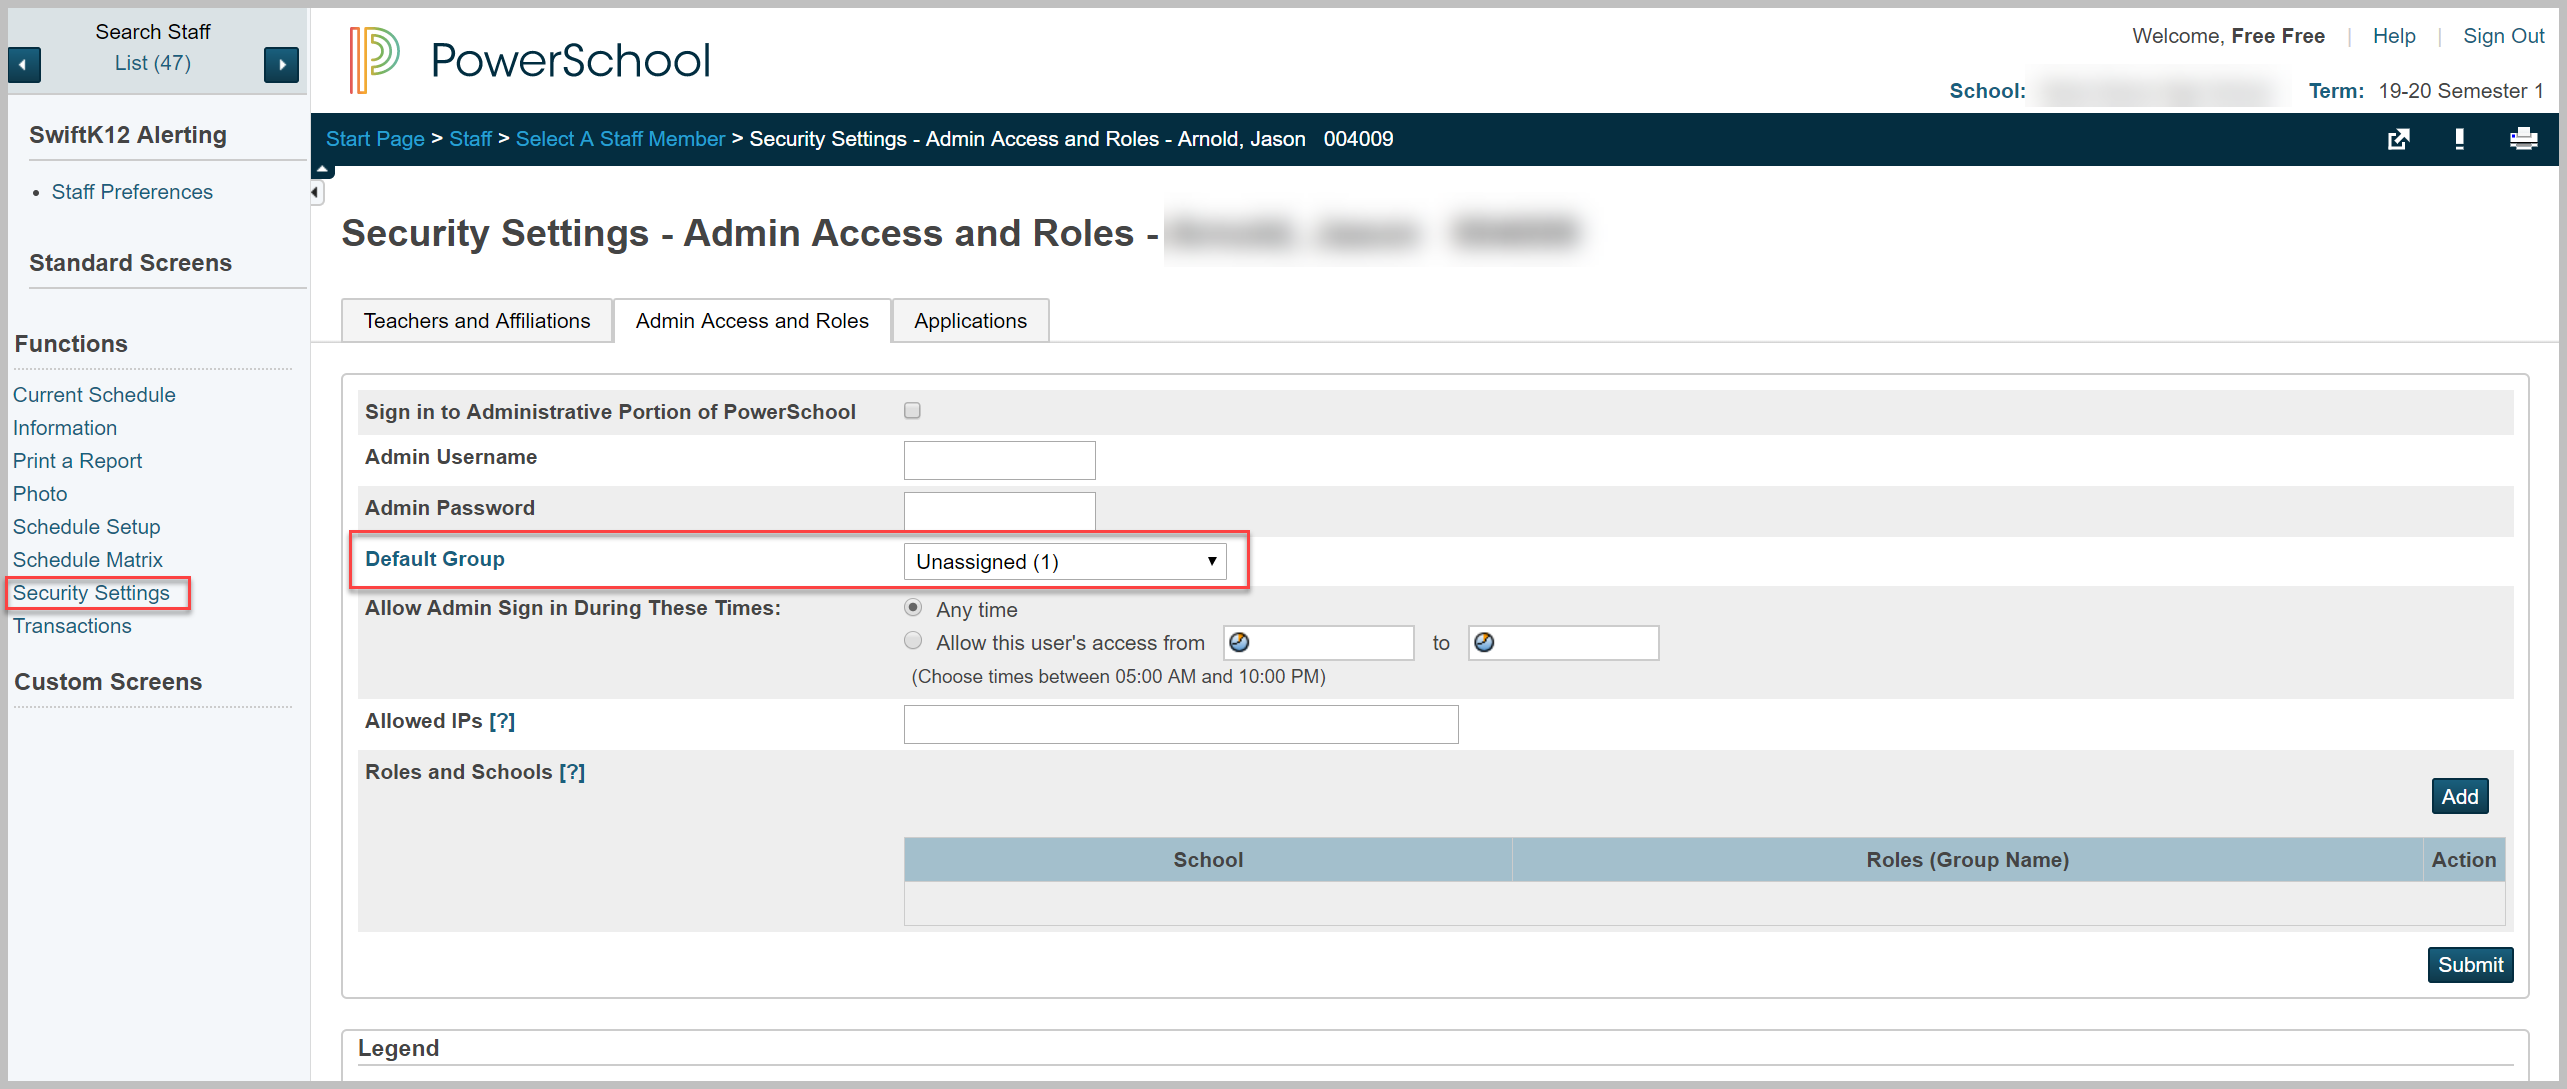Open the Default Group dropdown

(1065, 561)
